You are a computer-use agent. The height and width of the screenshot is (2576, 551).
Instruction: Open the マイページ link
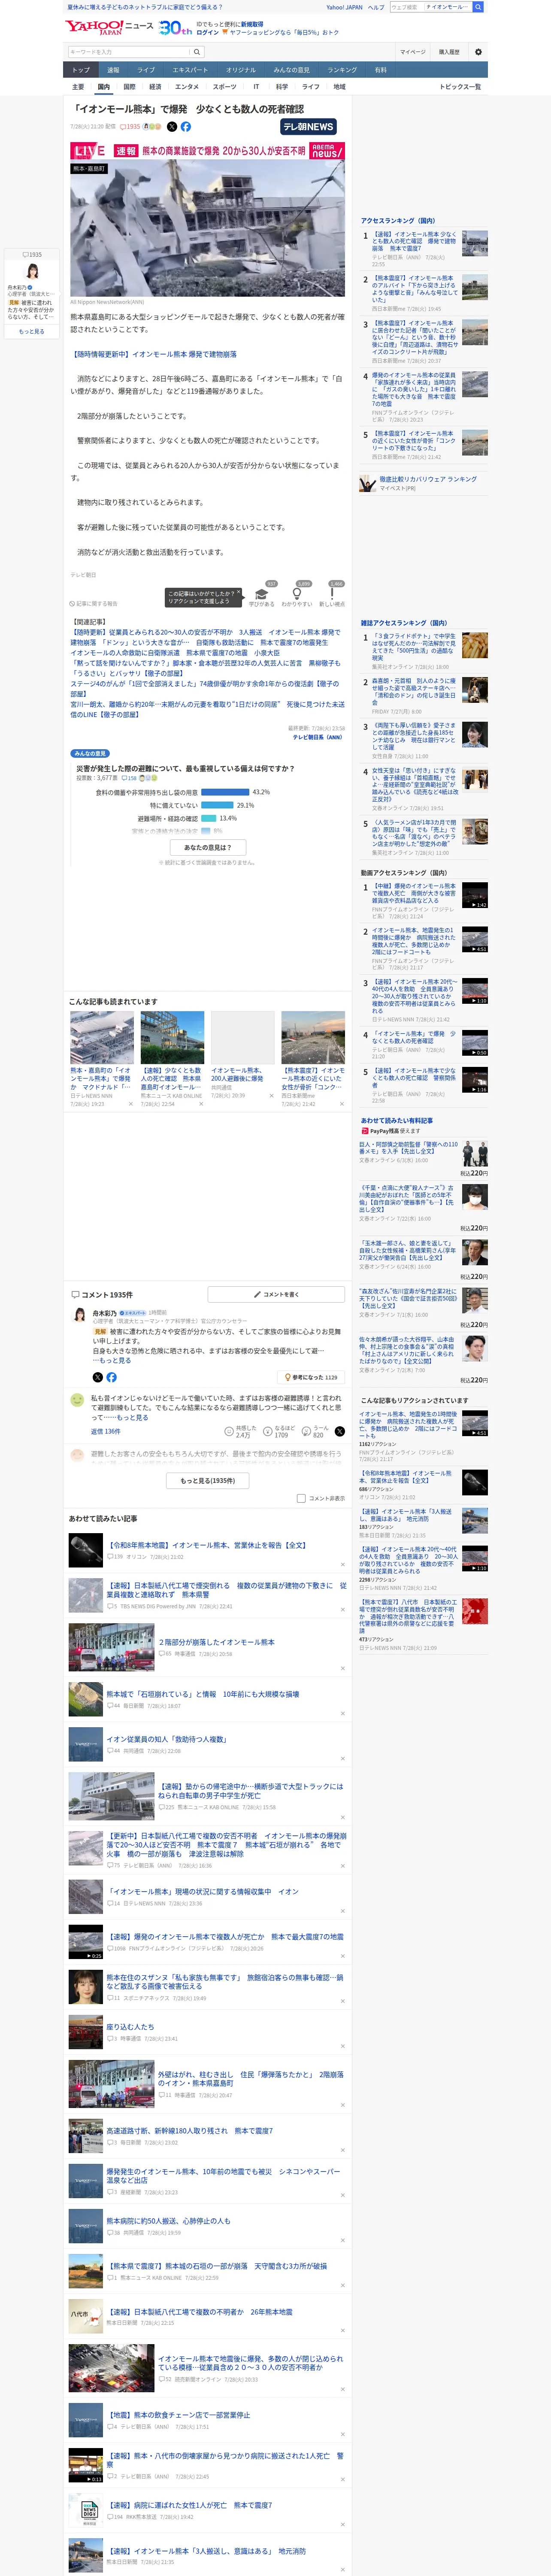tap(413, 52)
